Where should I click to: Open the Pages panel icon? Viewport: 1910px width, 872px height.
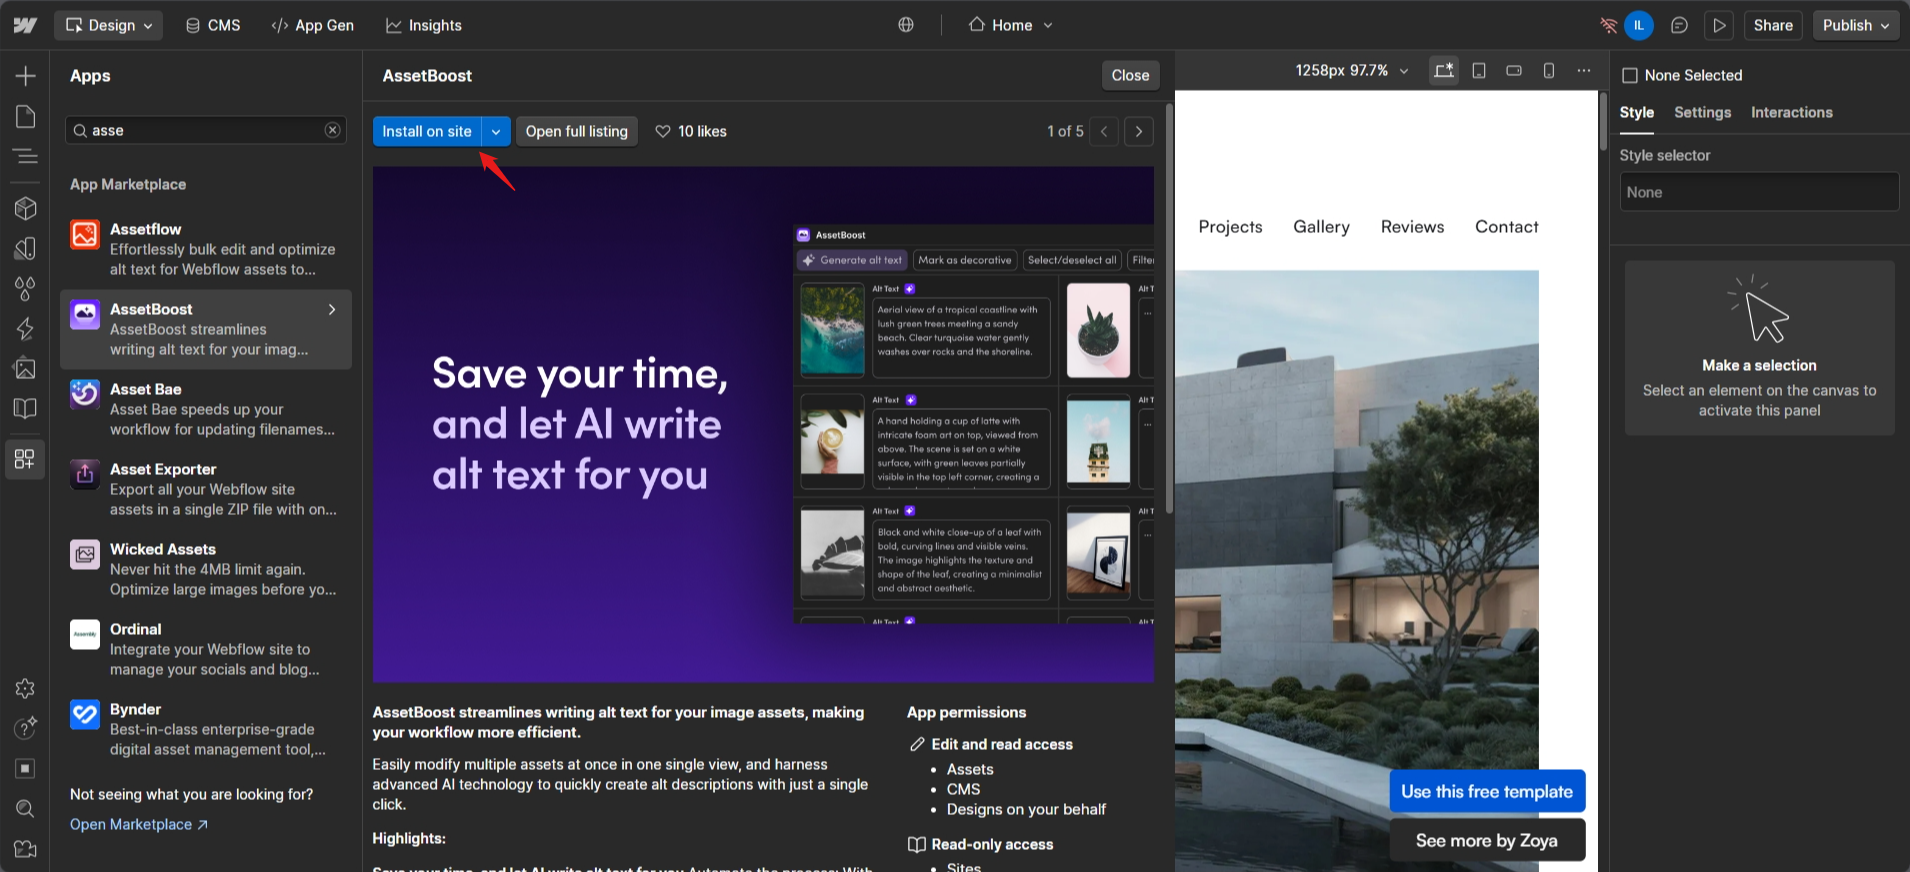[25, 117]
